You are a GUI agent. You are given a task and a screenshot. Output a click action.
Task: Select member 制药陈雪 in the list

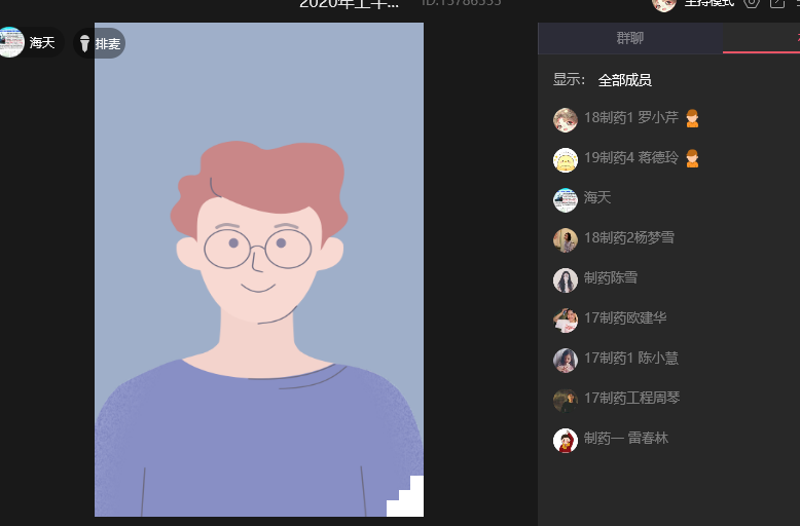tap(610, 278)
